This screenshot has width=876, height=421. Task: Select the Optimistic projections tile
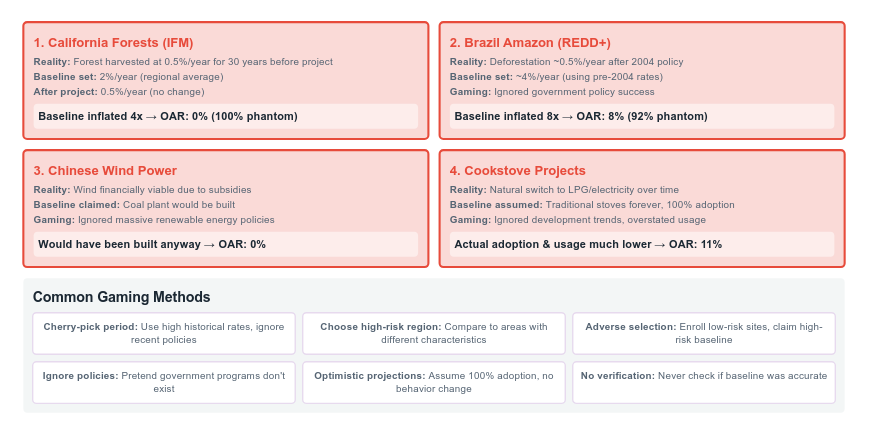434,382
